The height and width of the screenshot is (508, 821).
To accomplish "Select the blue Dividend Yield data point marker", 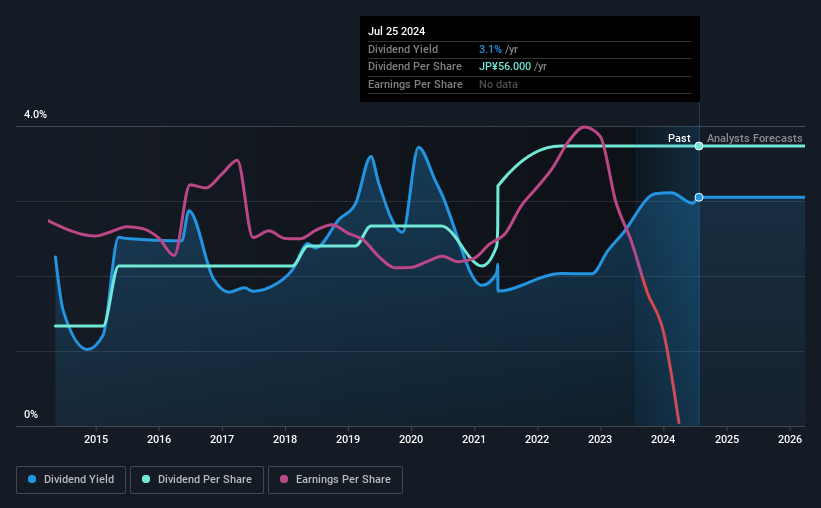I will pos(699,197).
